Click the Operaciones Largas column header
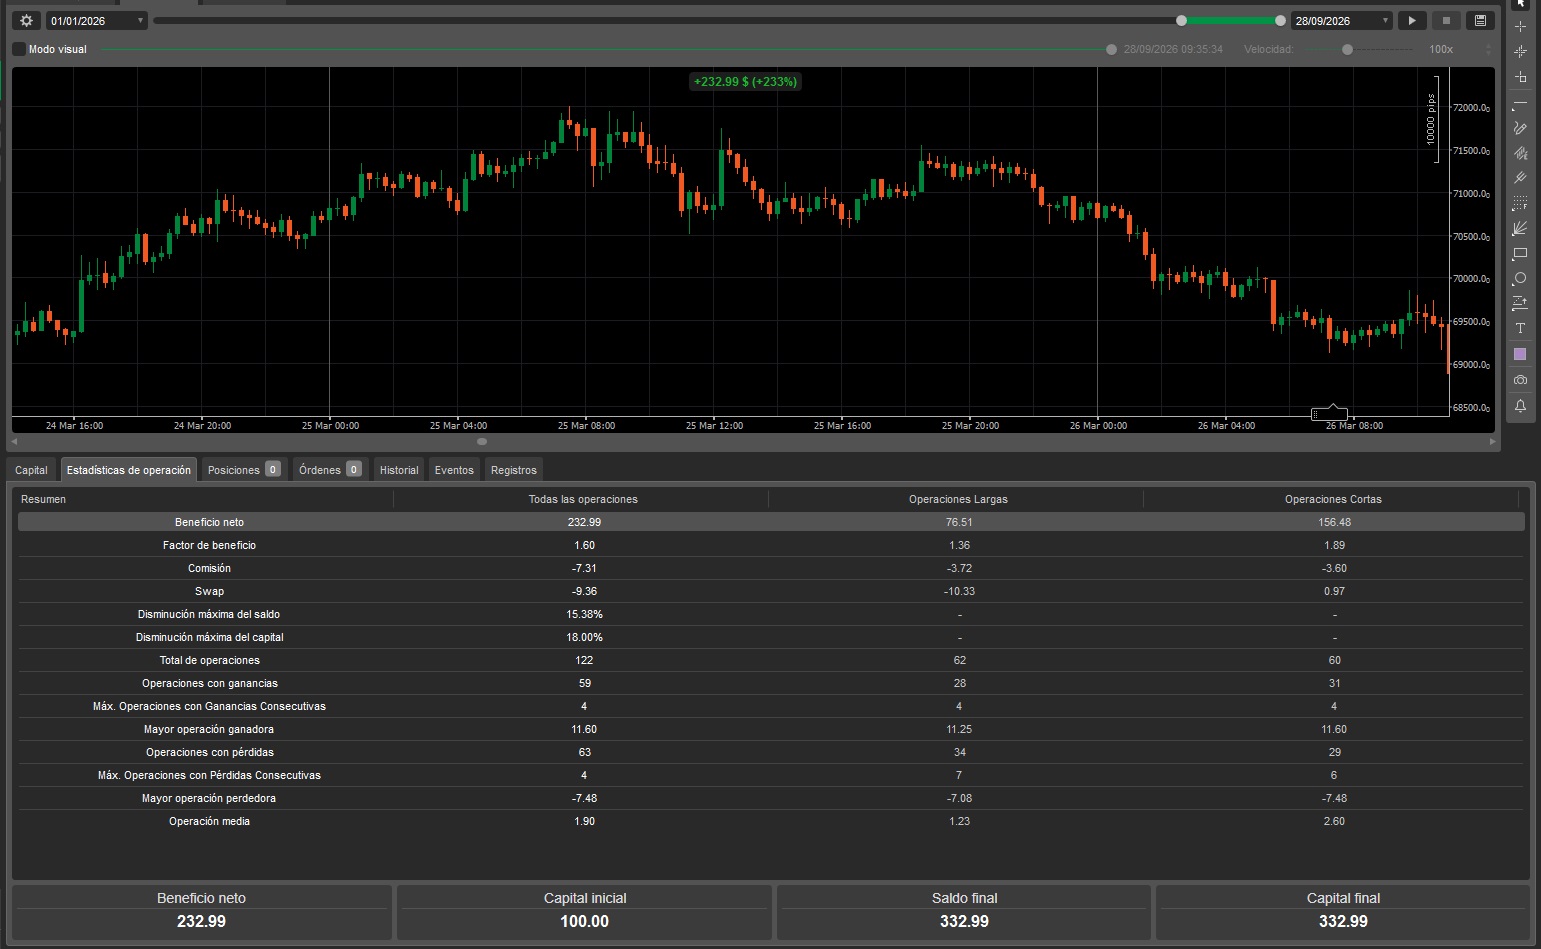 957,499
